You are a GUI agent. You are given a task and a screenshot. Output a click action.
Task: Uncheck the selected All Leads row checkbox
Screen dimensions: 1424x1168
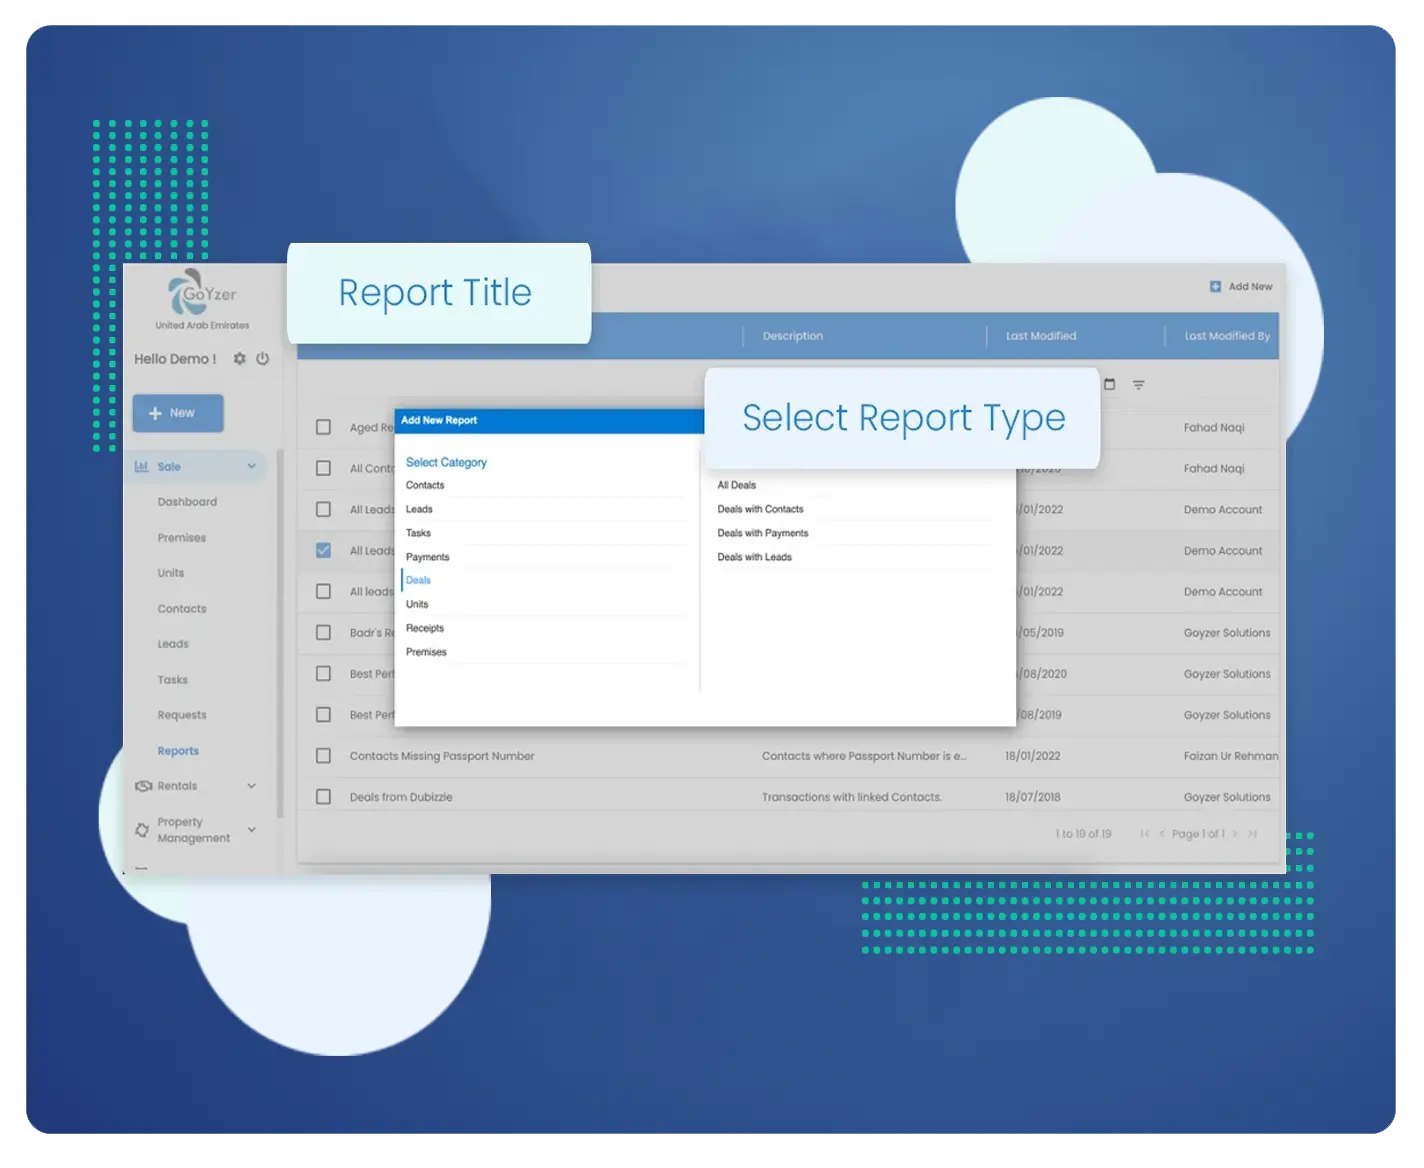click(x=323, y=550)
